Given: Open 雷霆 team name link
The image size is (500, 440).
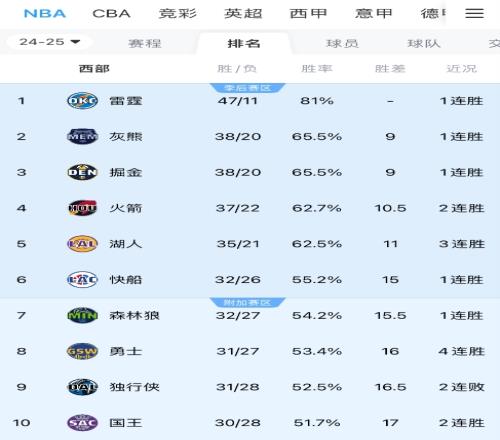Looking at the screenshot, I should (x=126, y=101).
